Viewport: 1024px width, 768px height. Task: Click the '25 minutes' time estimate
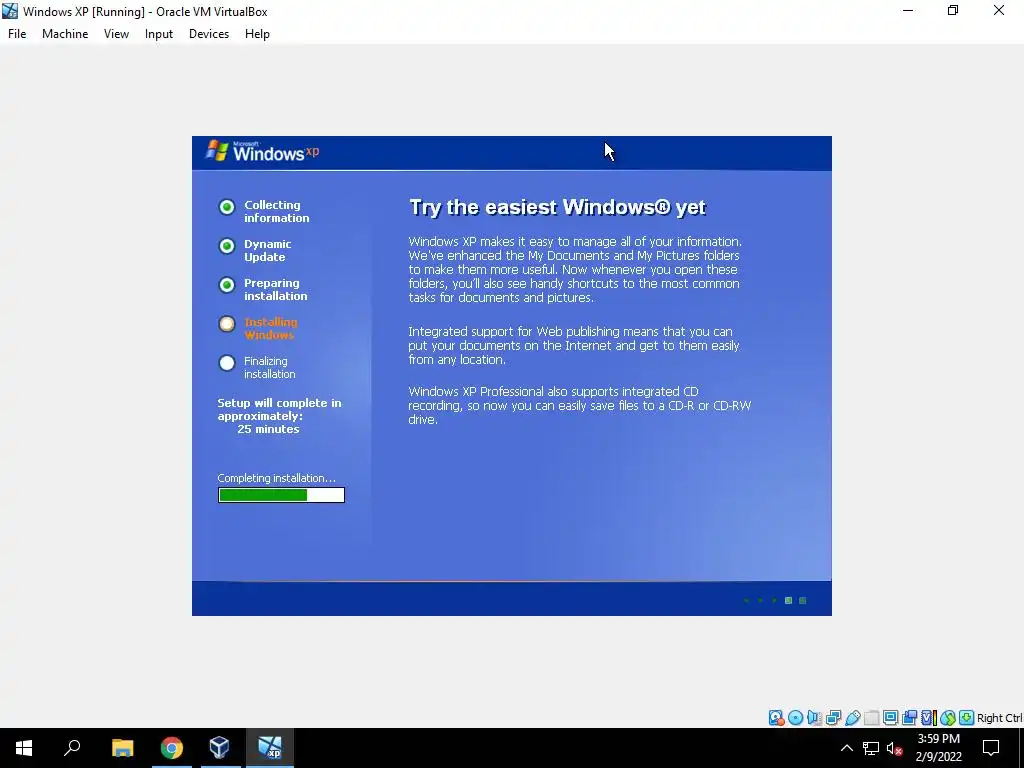(x=268, y=429)
